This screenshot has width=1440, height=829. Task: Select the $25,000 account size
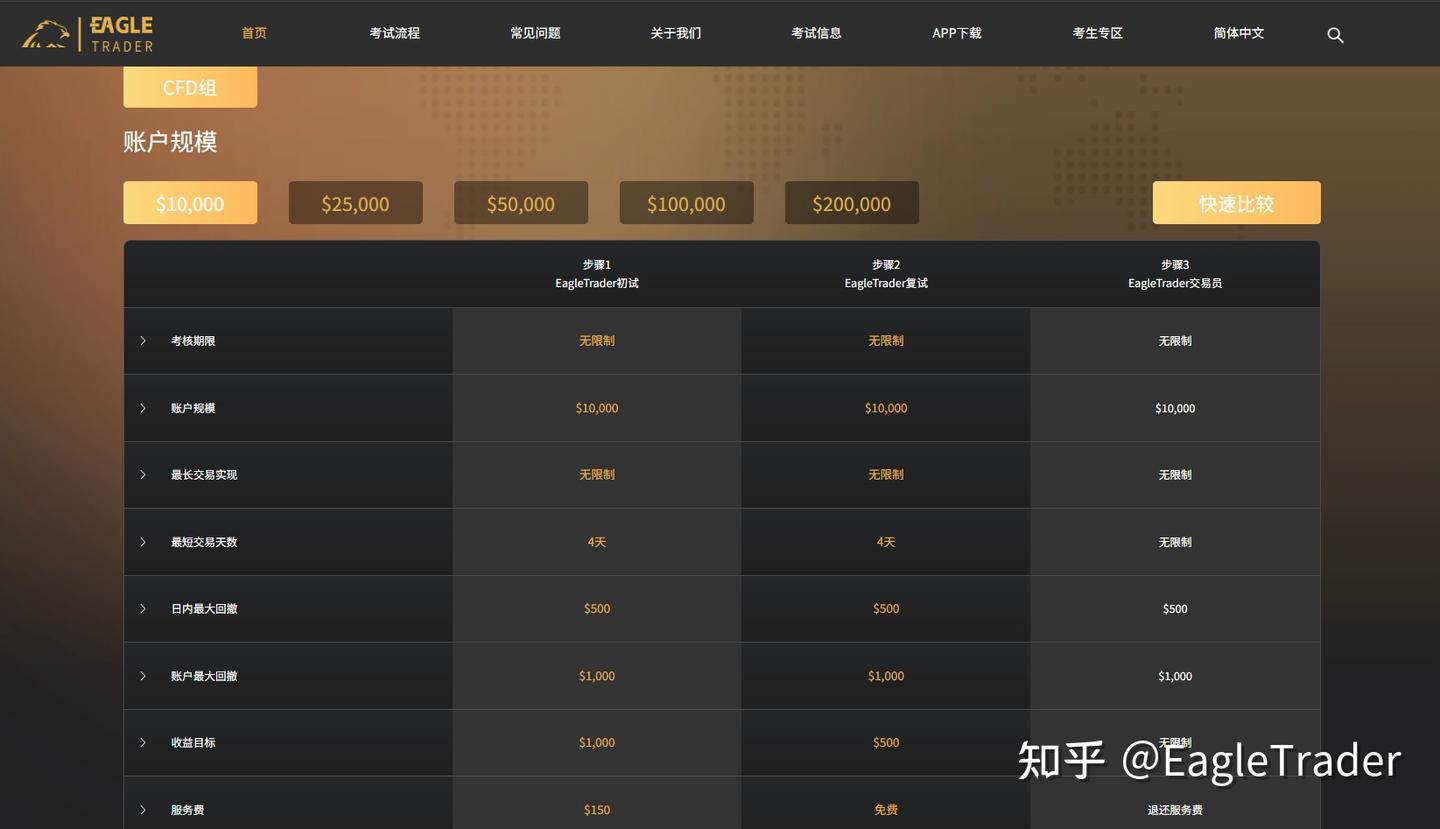pyautogui.click(x=355, y=203)
